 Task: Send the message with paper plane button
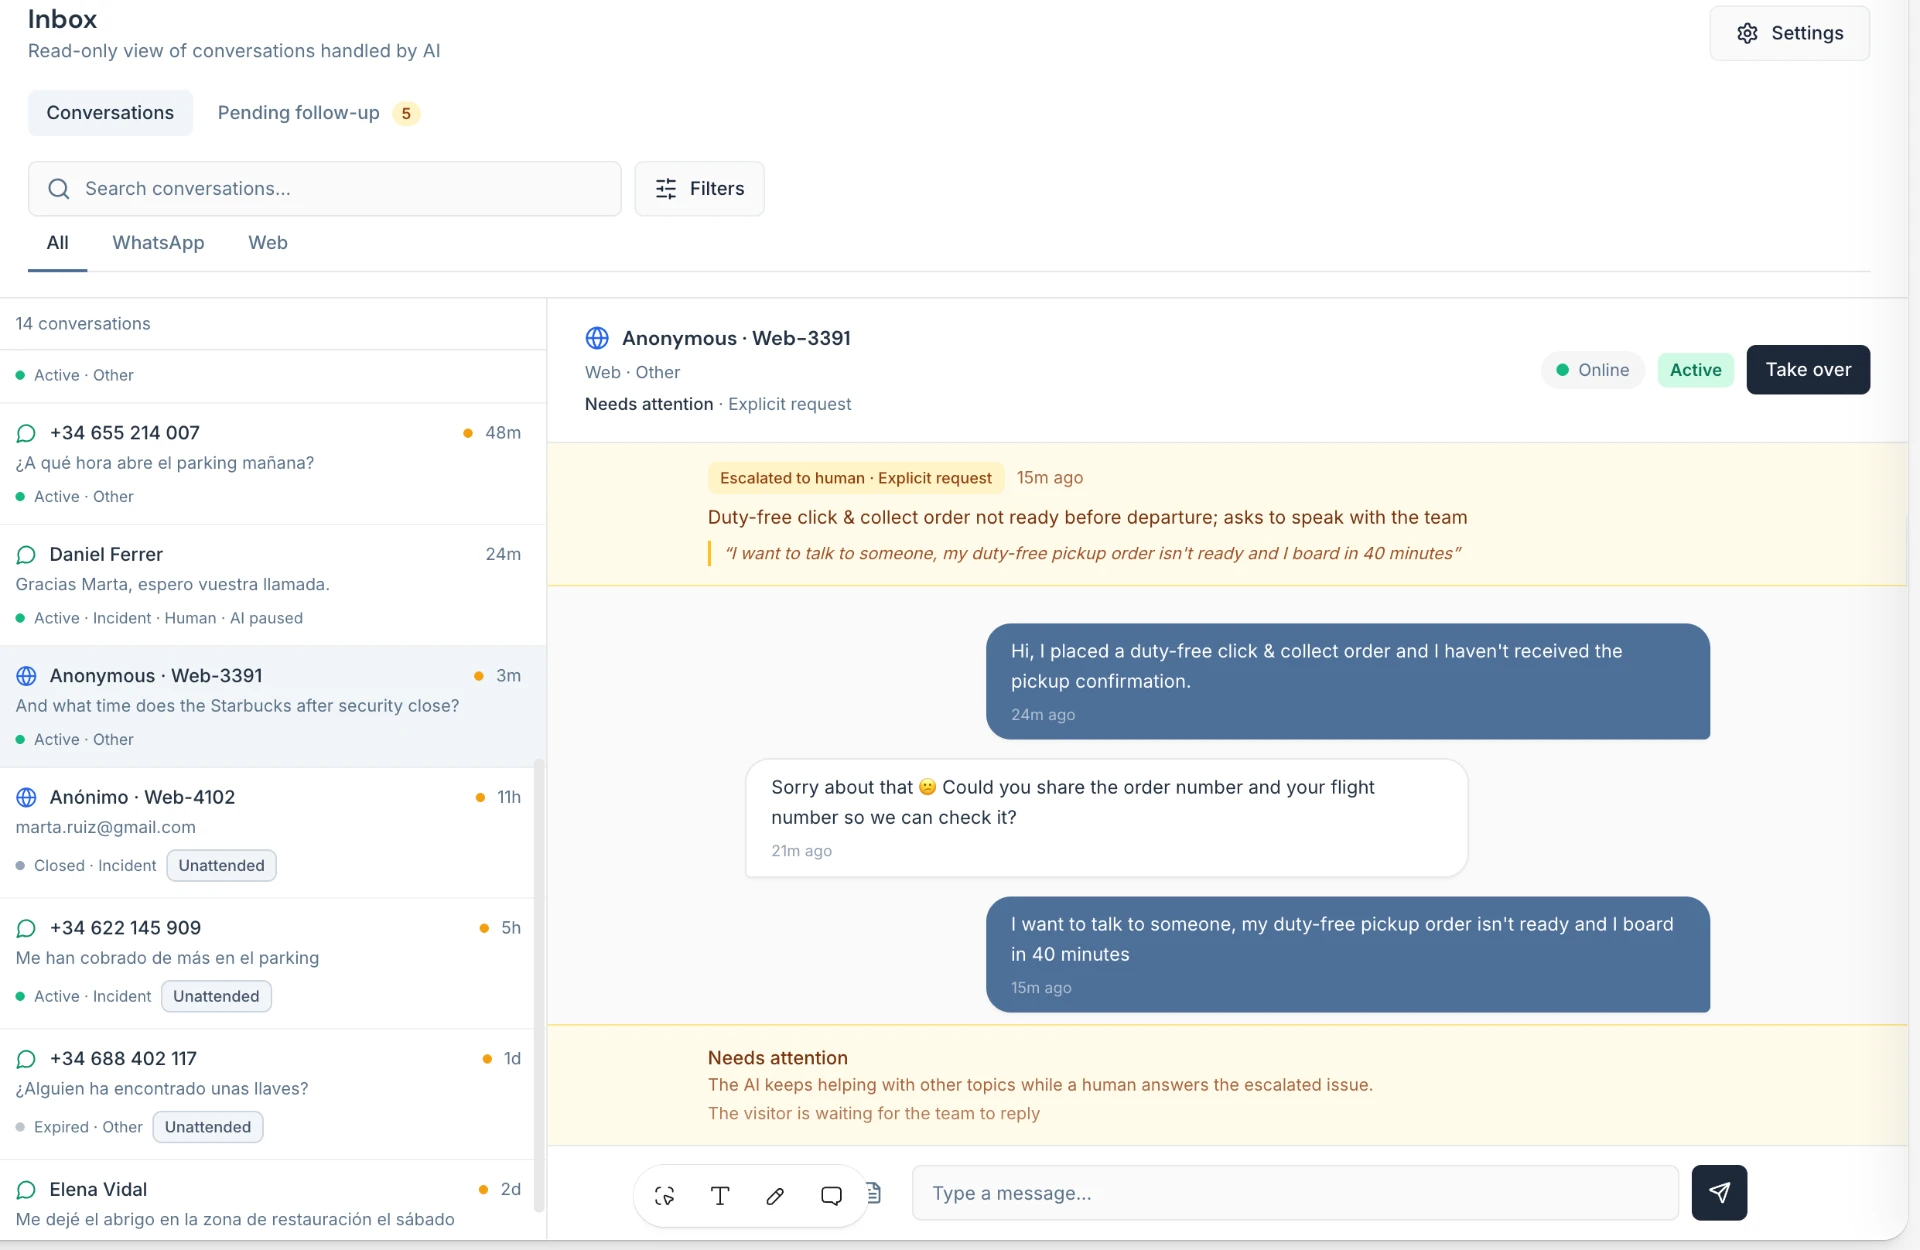tap(1719, 1192)
